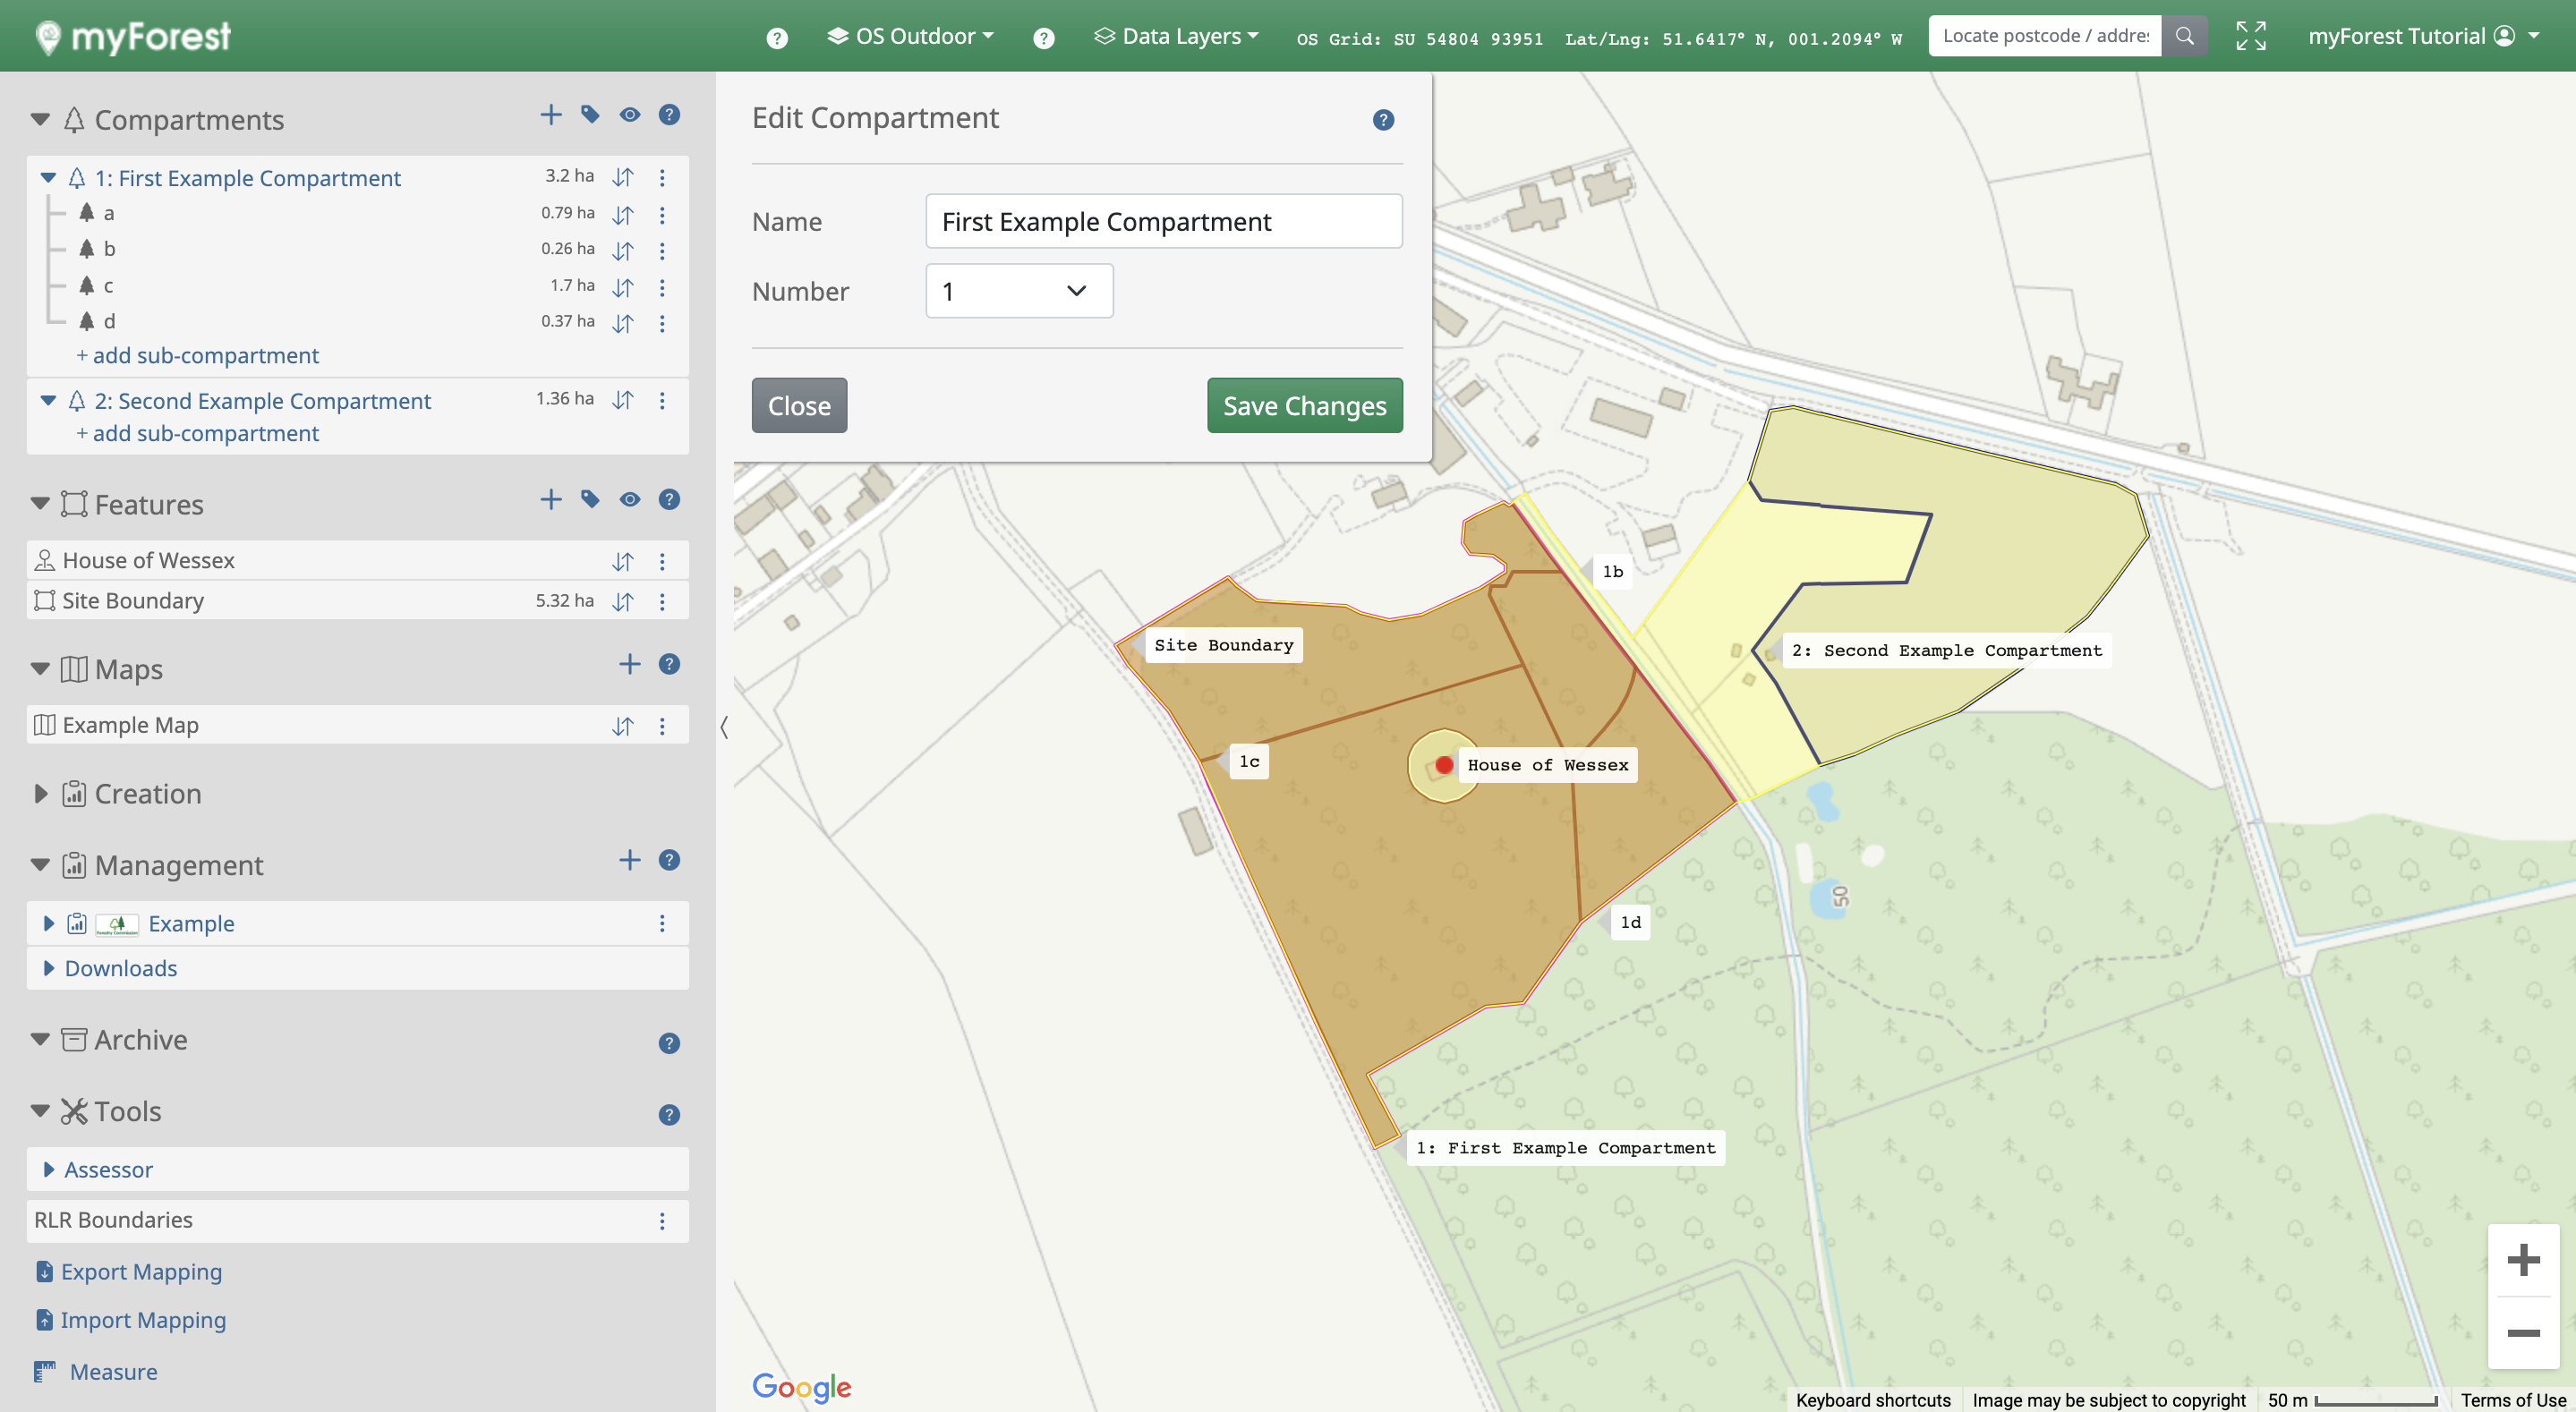This screenshot has height=1412, width=2576.
Task: Click the fullscreen map icon
Action: 2250,36
